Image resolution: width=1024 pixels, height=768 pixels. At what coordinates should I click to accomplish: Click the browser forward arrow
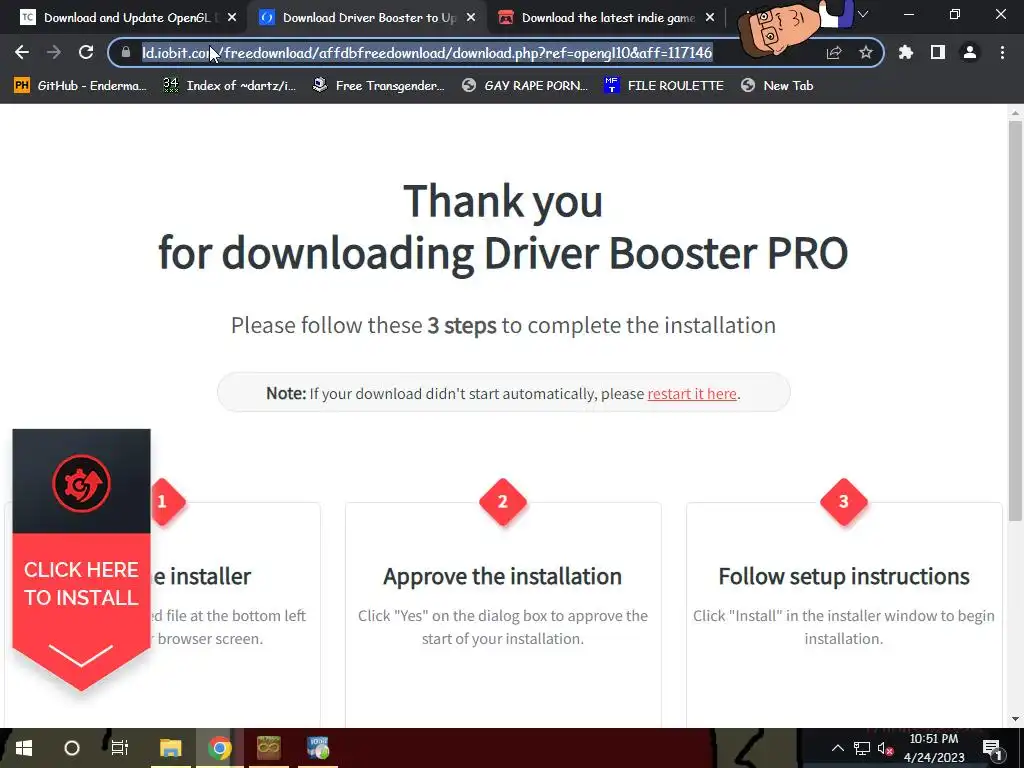54,52
